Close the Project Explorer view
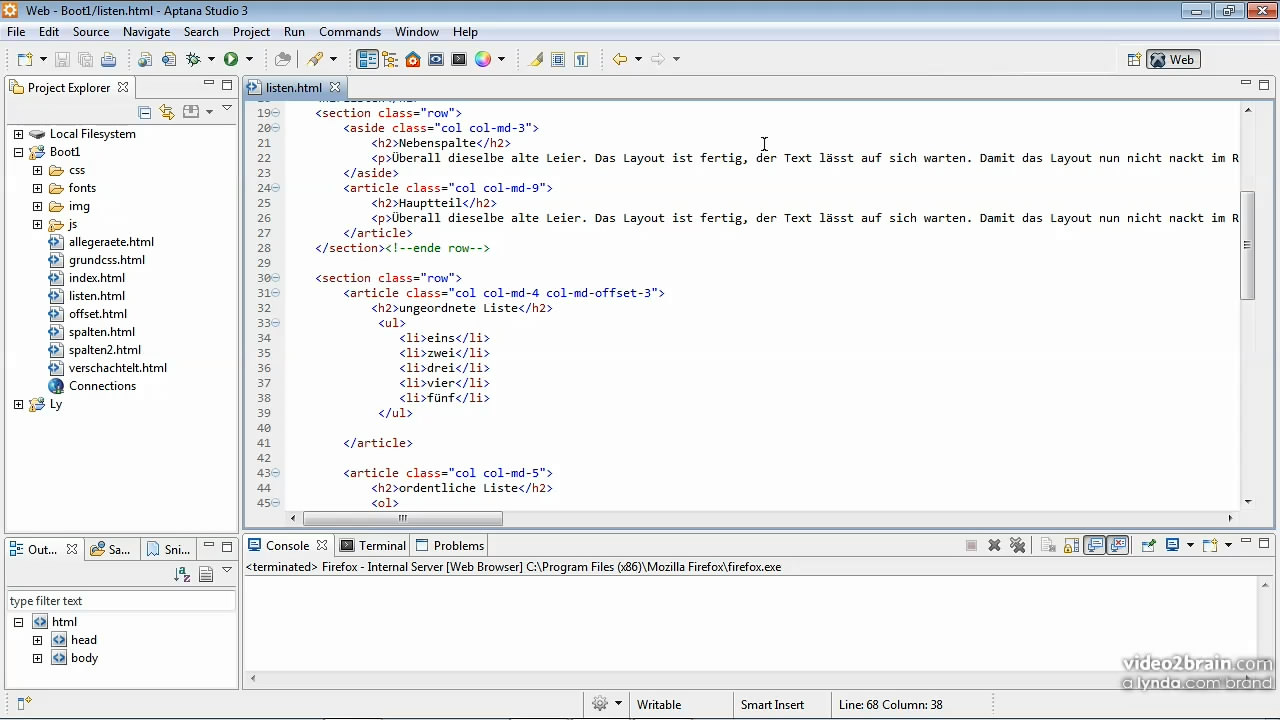This screenshot has width=1280, height=720. click(123, 87)
